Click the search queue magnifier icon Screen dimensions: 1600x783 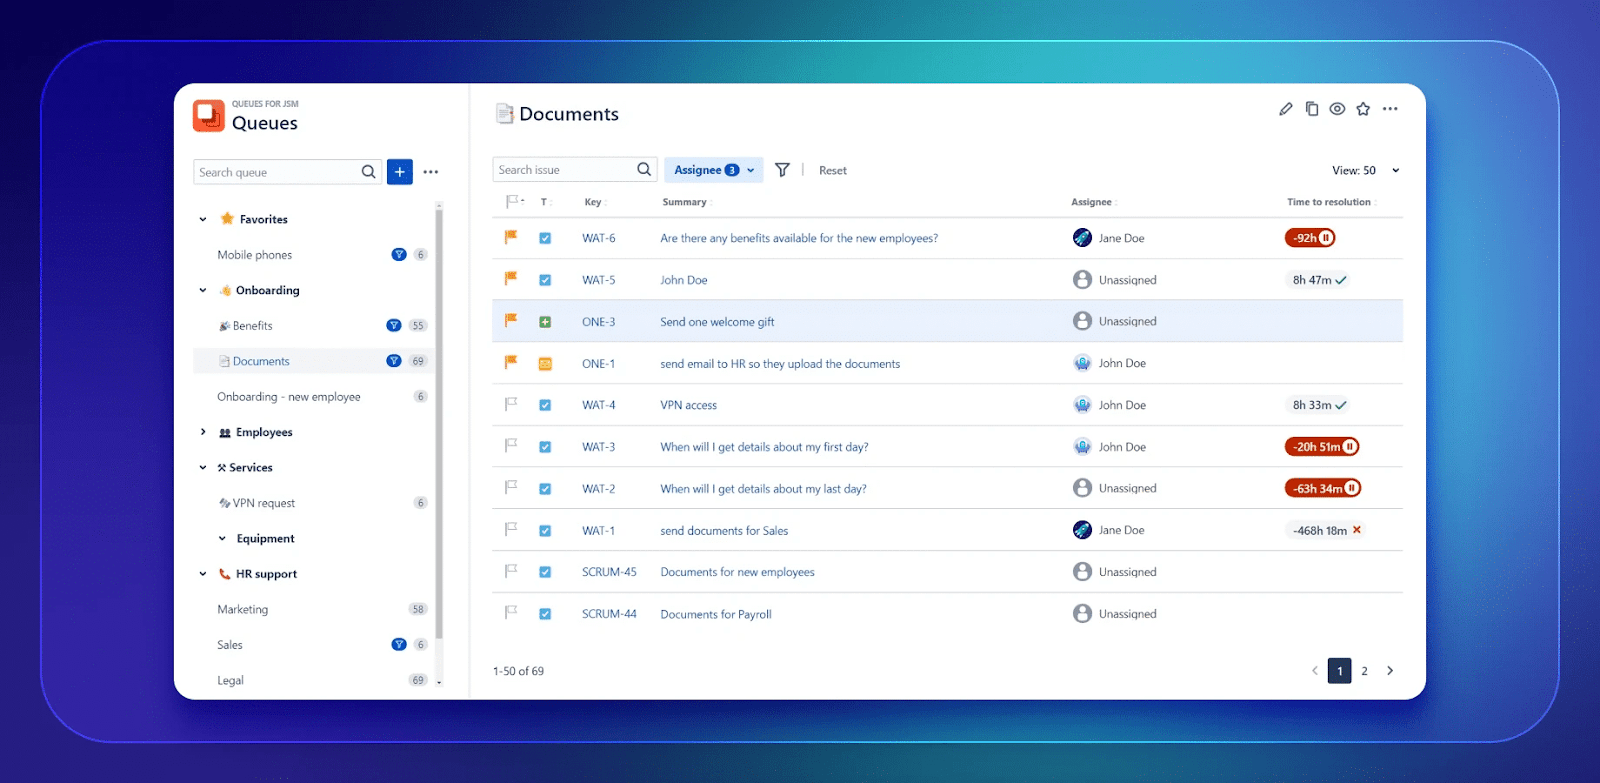point(368,172)
